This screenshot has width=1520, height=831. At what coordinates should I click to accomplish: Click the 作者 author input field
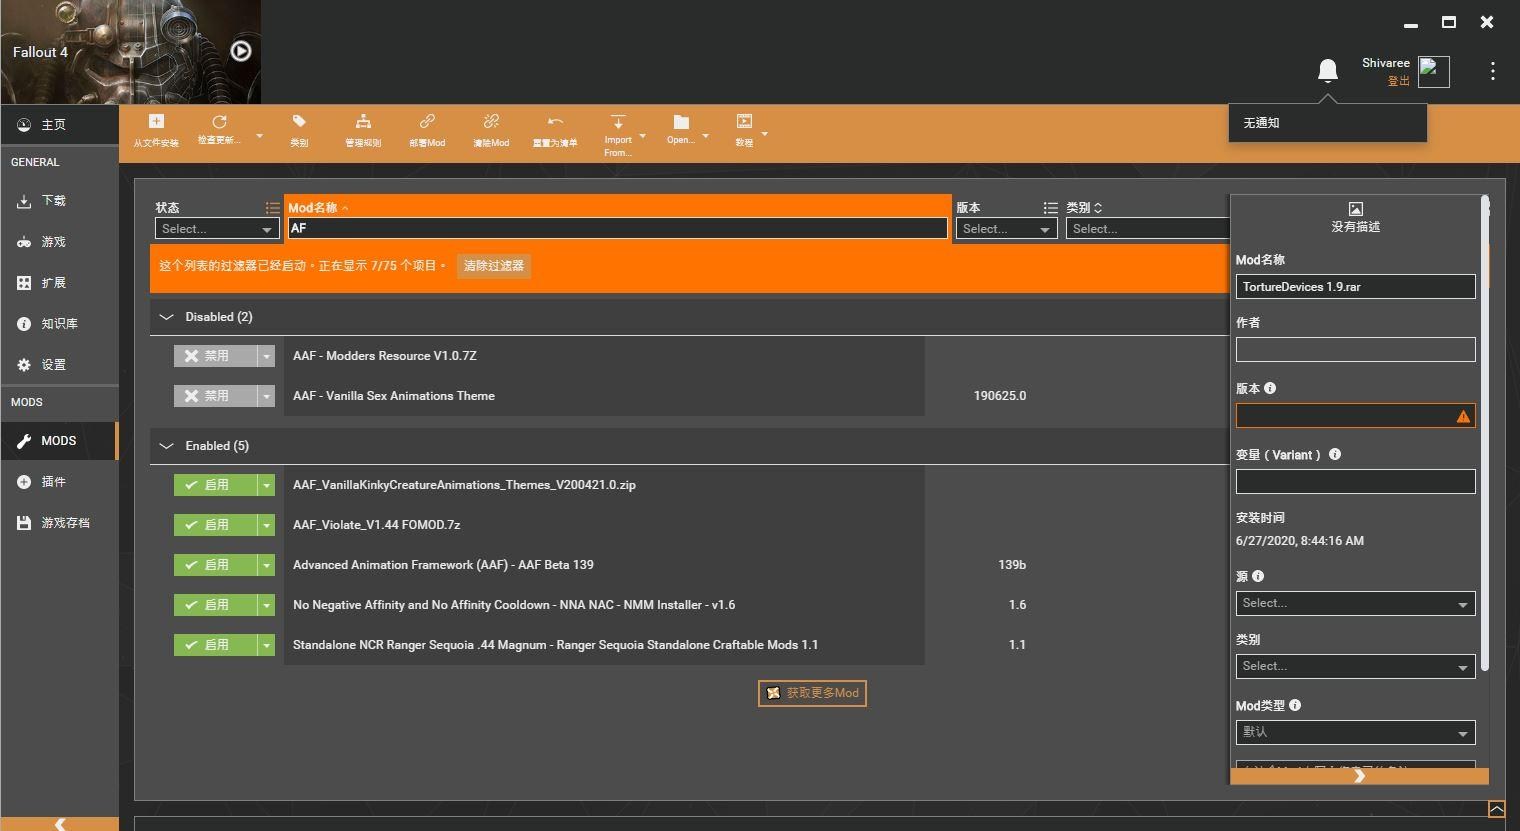pyautogui.click(x=1355, y=349)
